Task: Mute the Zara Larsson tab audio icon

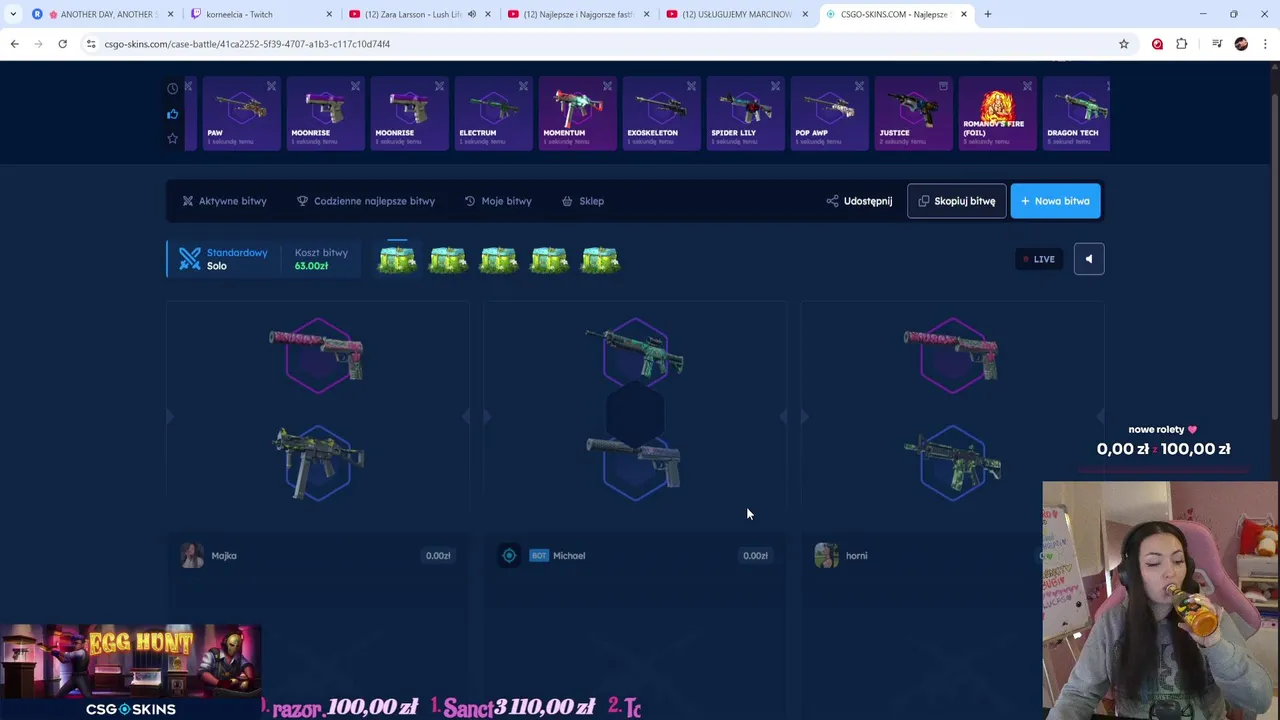Action: click(472, 14)
